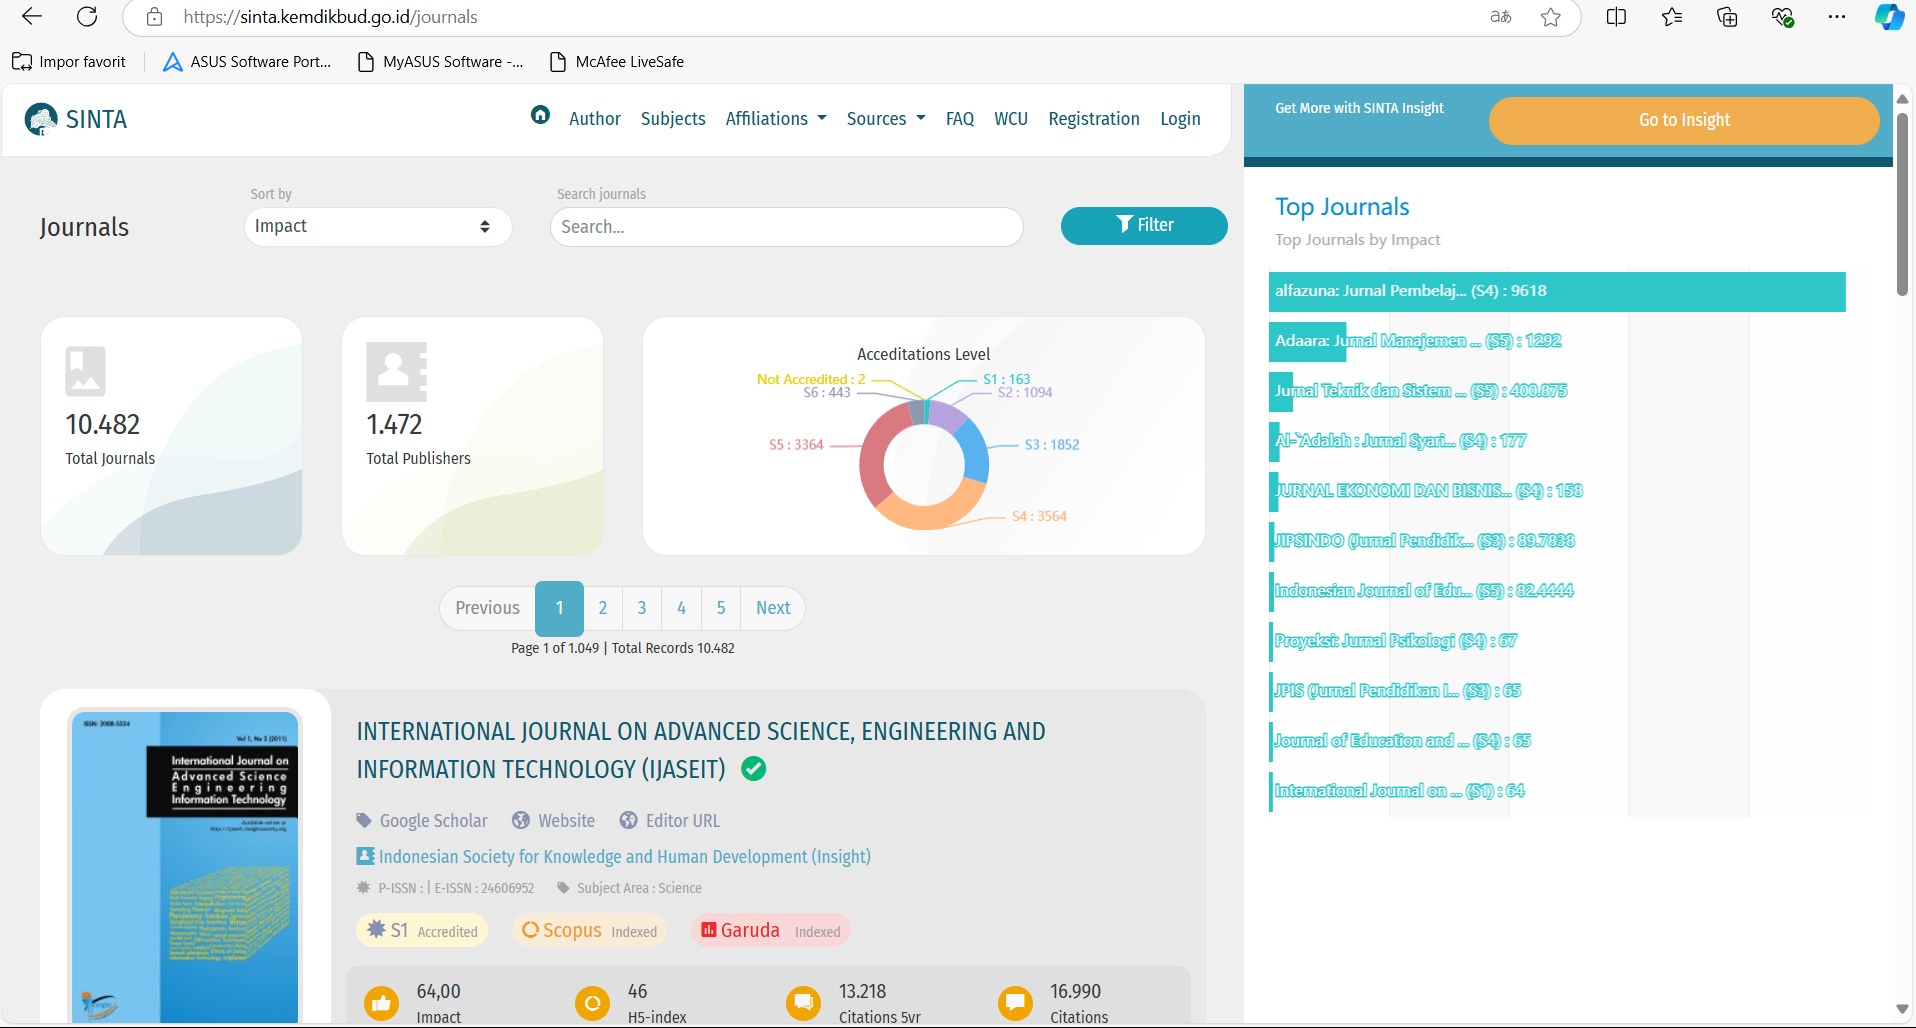Click the alfazuna top journal bar
Viewport: 1916px width, 1028px height.
[x=1556, y=292]
